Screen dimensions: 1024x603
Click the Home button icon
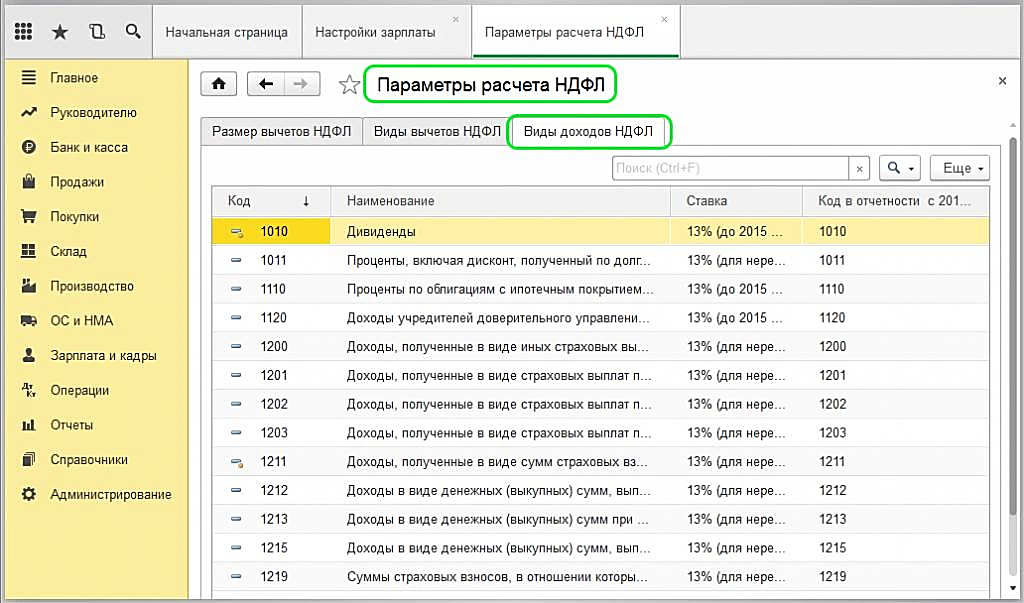pos(219,84)
